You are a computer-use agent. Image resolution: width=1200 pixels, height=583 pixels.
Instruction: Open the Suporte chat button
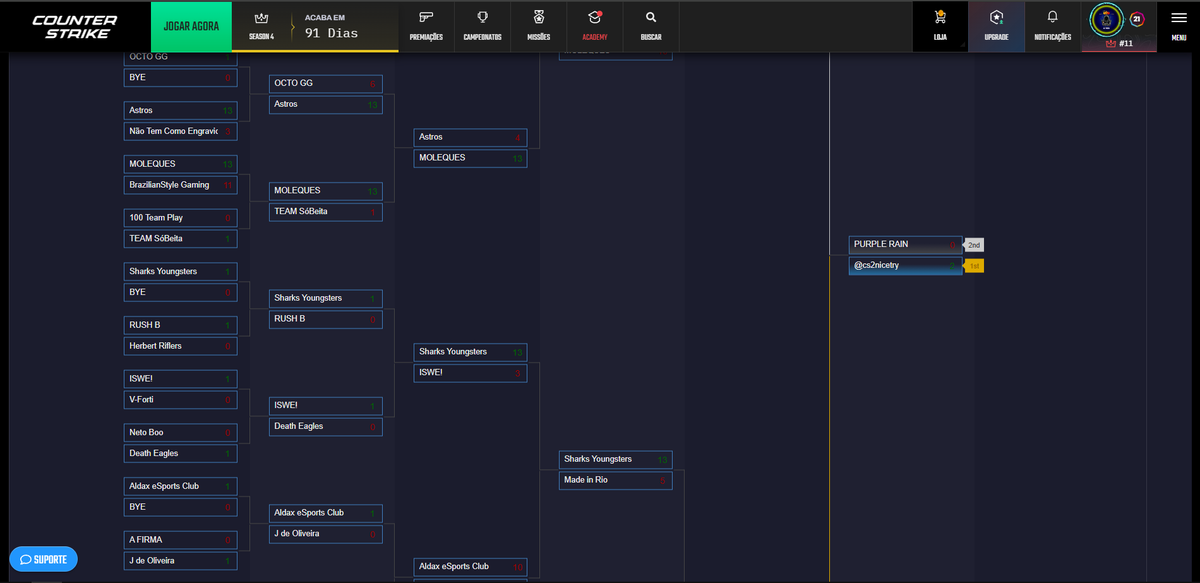tap(43, 559)
